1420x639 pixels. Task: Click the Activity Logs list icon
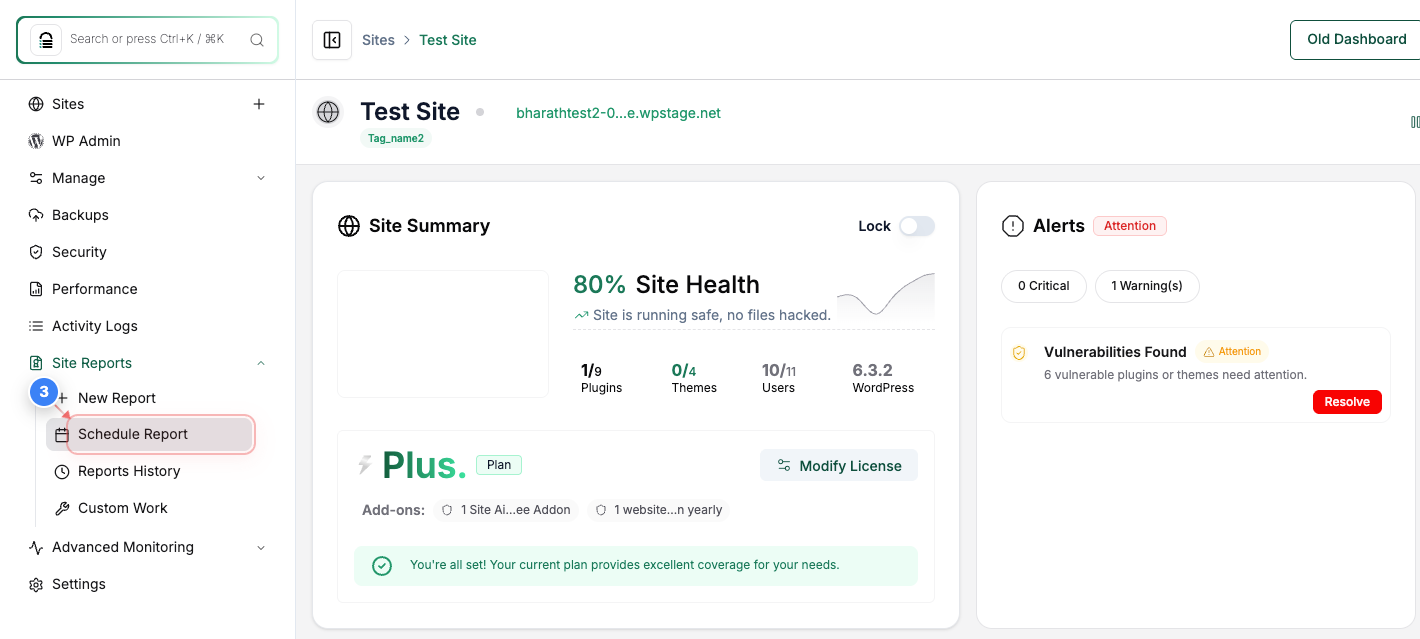point(36,326)
